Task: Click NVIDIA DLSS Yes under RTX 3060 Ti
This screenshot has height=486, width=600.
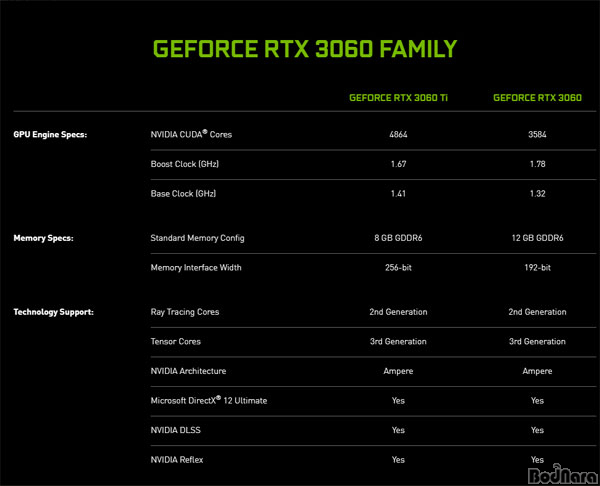Action: [x=398, y=430]
